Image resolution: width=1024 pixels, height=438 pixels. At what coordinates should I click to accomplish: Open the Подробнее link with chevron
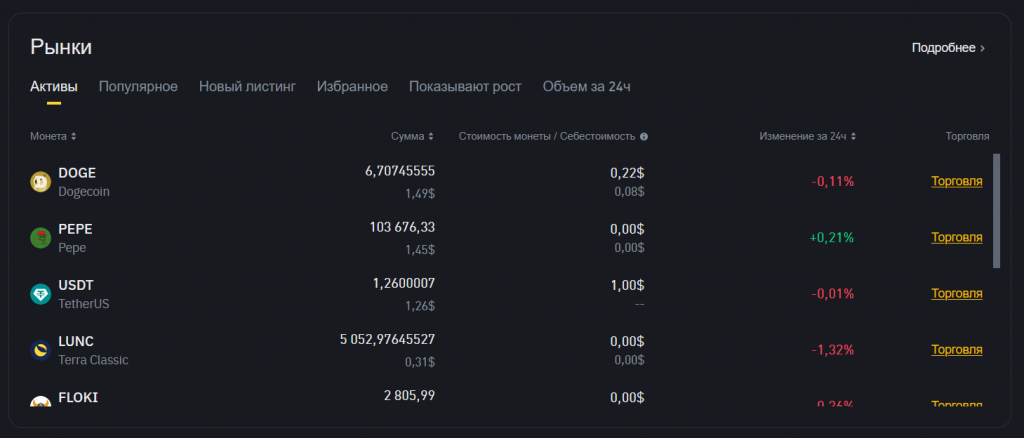click(948, 47)
